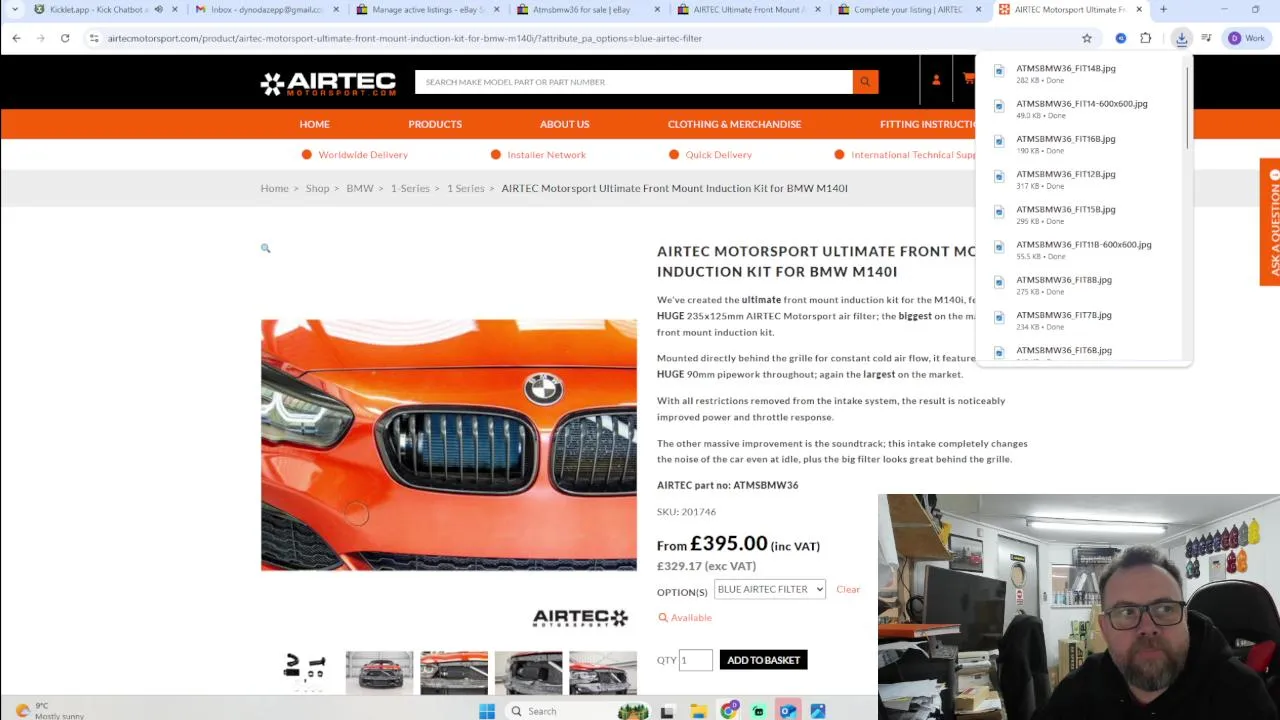Viewport: 1280px width, 720px height.
Task: Open the Installer Network link
Action: tap(546, 155)
